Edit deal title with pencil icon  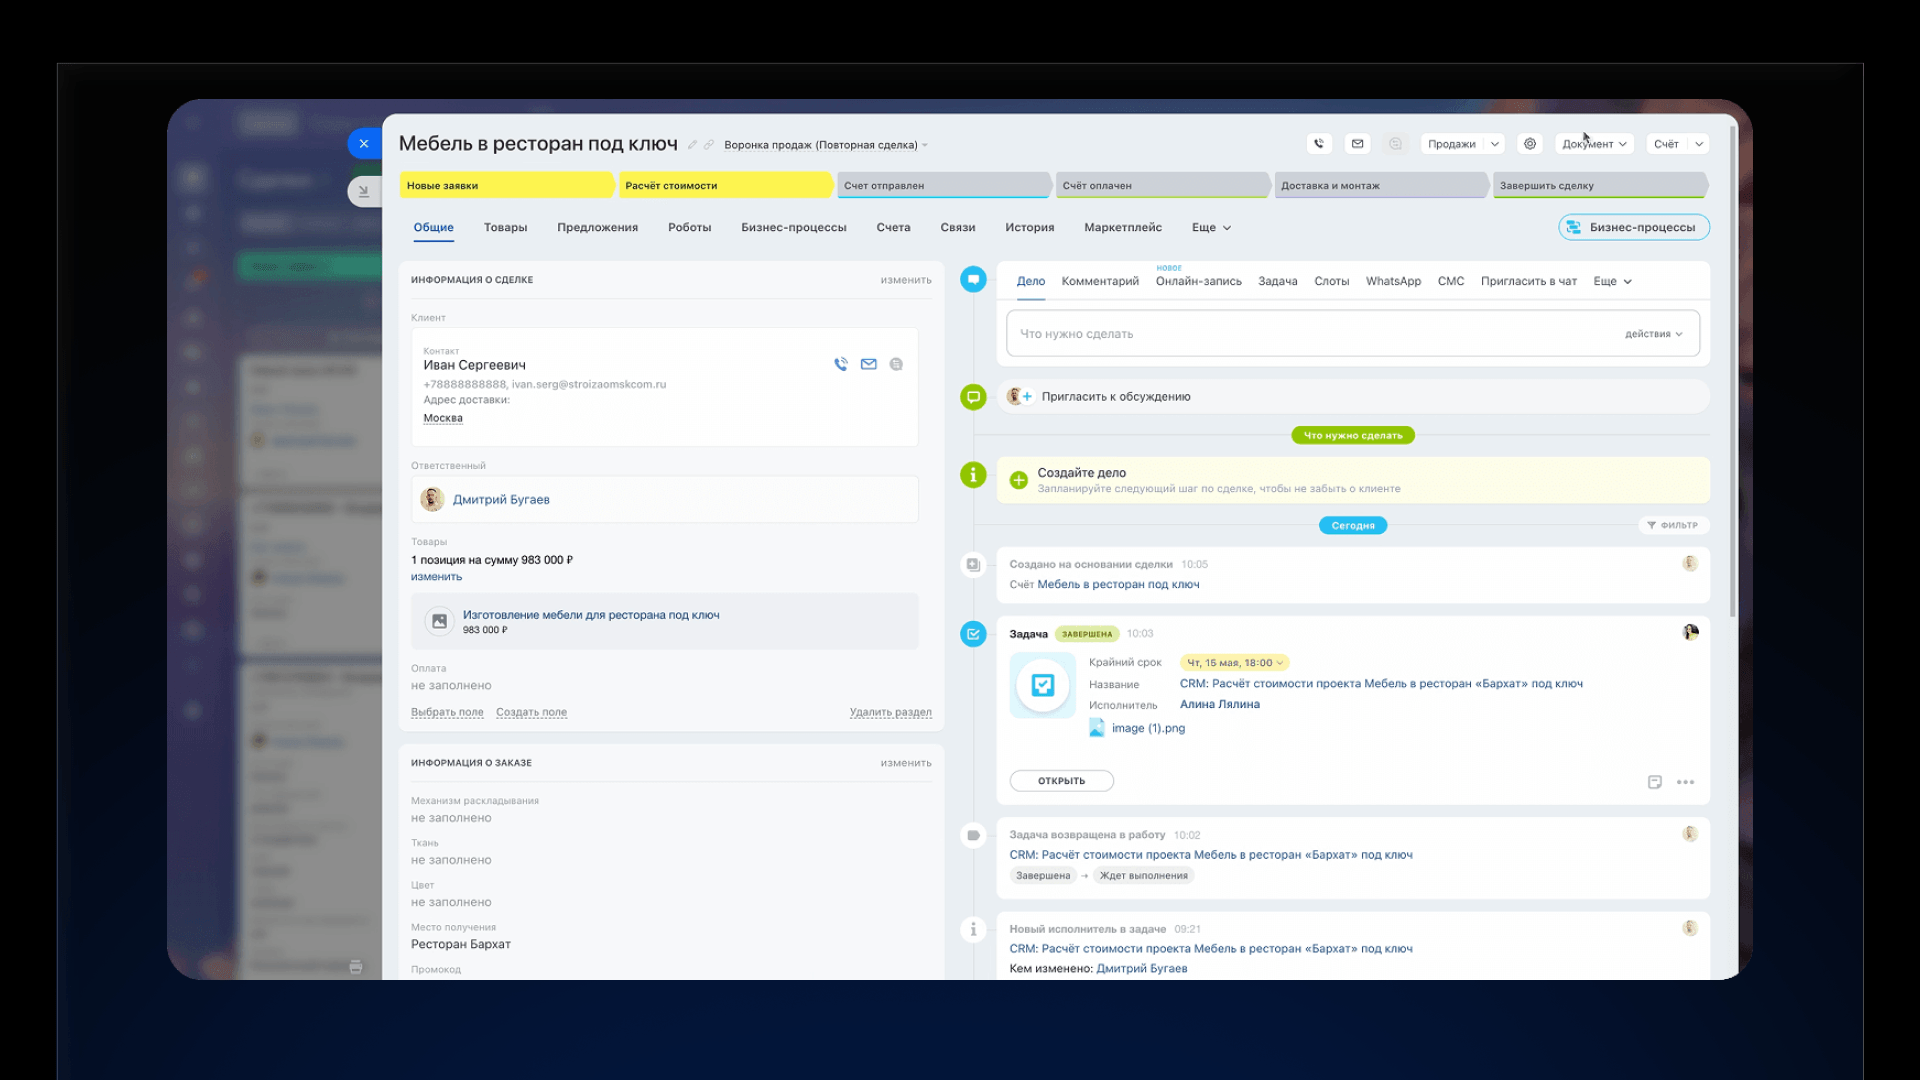pyautogui.click(x=692, y=145)
